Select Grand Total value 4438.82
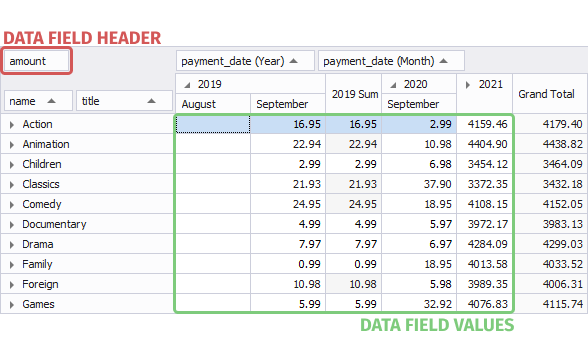The height and width of the screenshot is (360, 588). (x=550, y=144)
